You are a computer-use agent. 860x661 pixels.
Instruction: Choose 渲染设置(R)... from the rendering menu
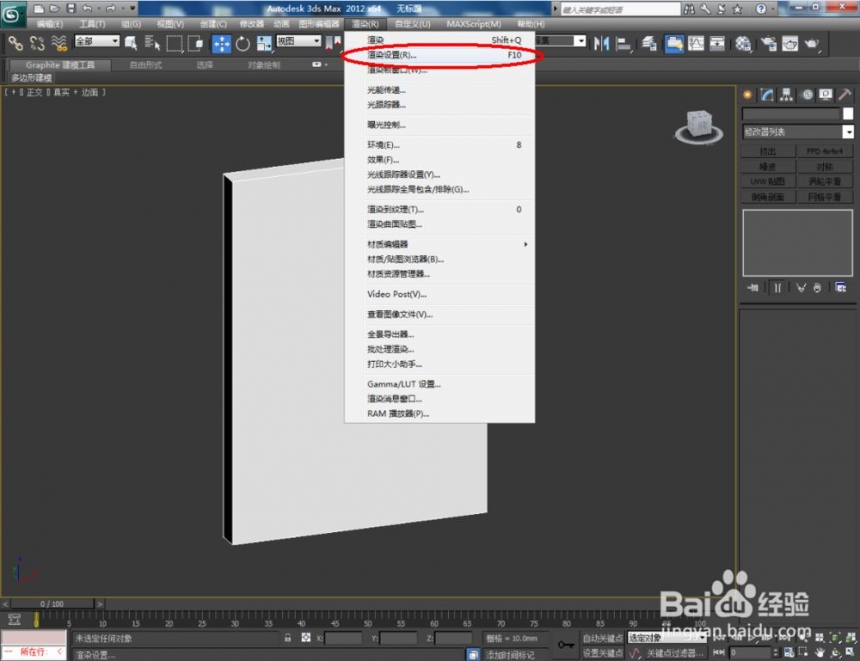pyautogui.click(x=440, y=55)
